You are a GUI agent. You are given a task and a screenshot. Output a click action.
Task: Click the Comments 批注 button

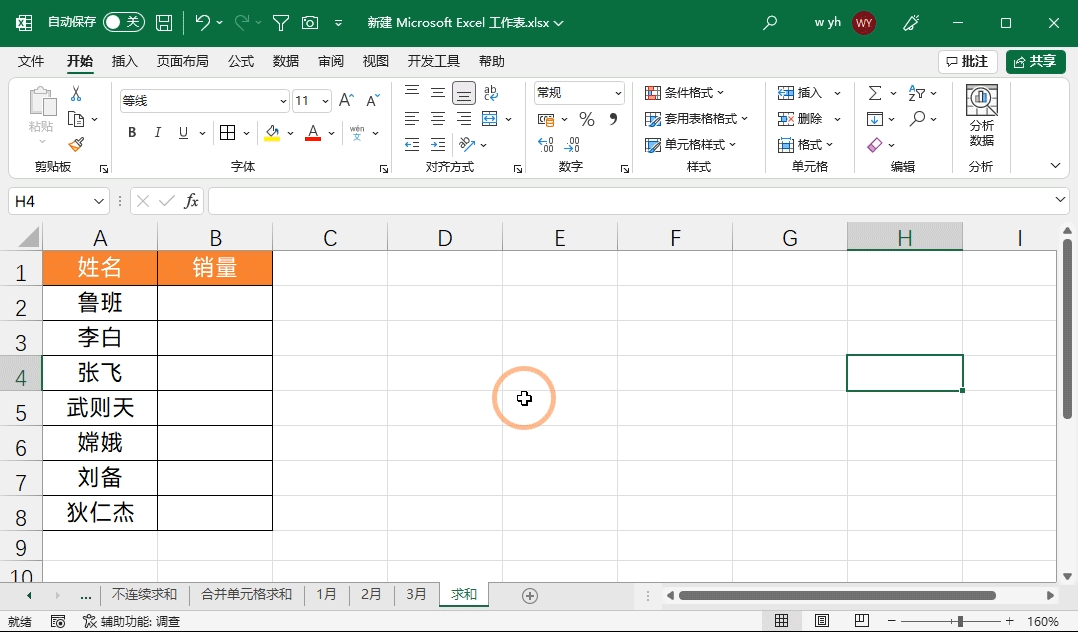coord(967,61)
